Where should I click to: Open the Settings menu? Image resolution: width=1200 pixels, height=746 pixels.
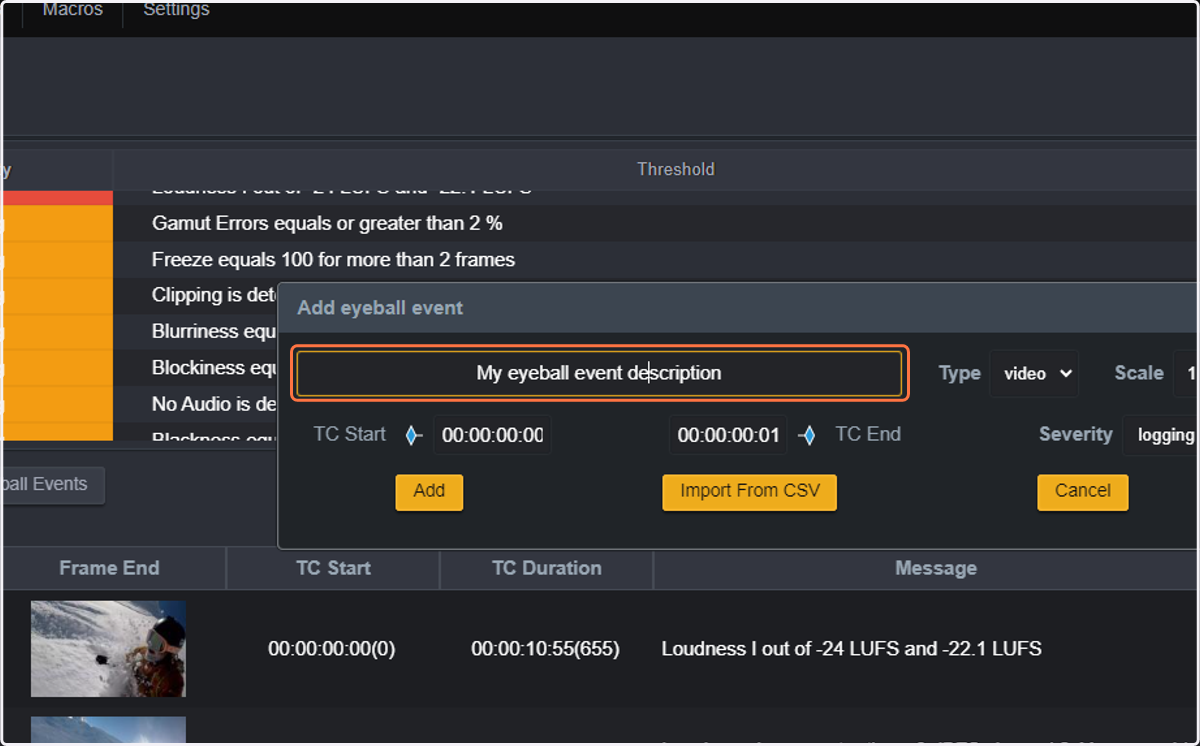point(176,10)
